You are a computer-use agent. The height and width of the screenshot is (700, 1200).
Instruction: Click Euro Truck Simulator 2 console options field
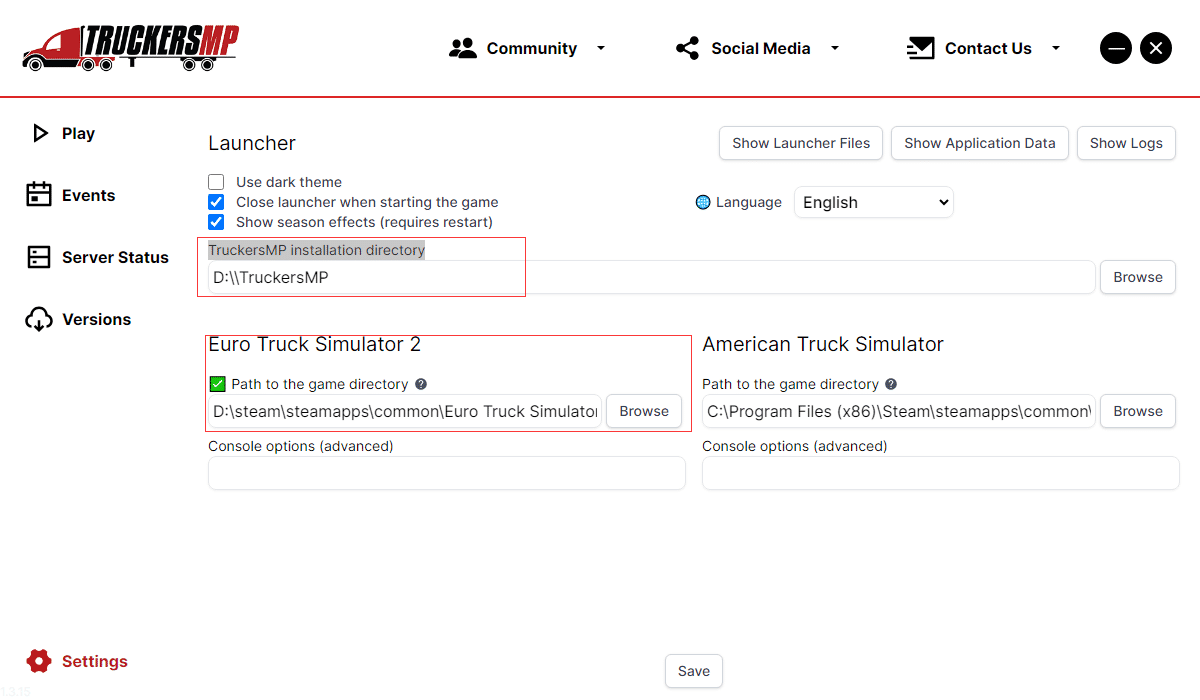446,473
